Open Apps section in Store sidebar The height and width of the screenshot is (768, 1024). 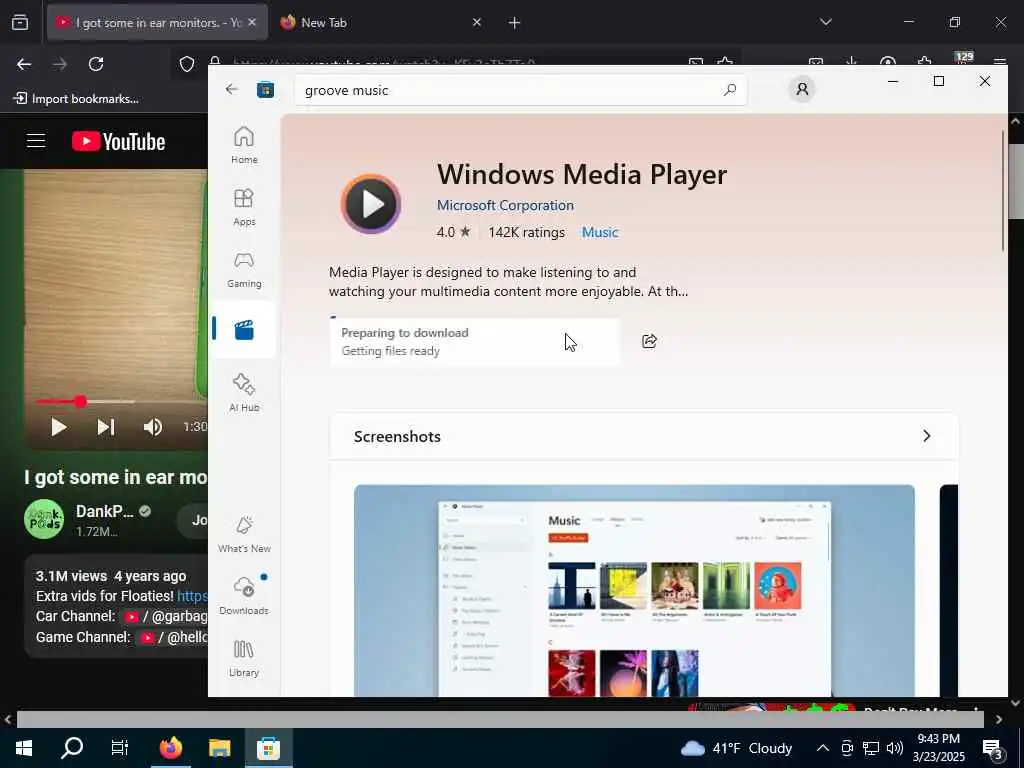click(x=244, y=207)
